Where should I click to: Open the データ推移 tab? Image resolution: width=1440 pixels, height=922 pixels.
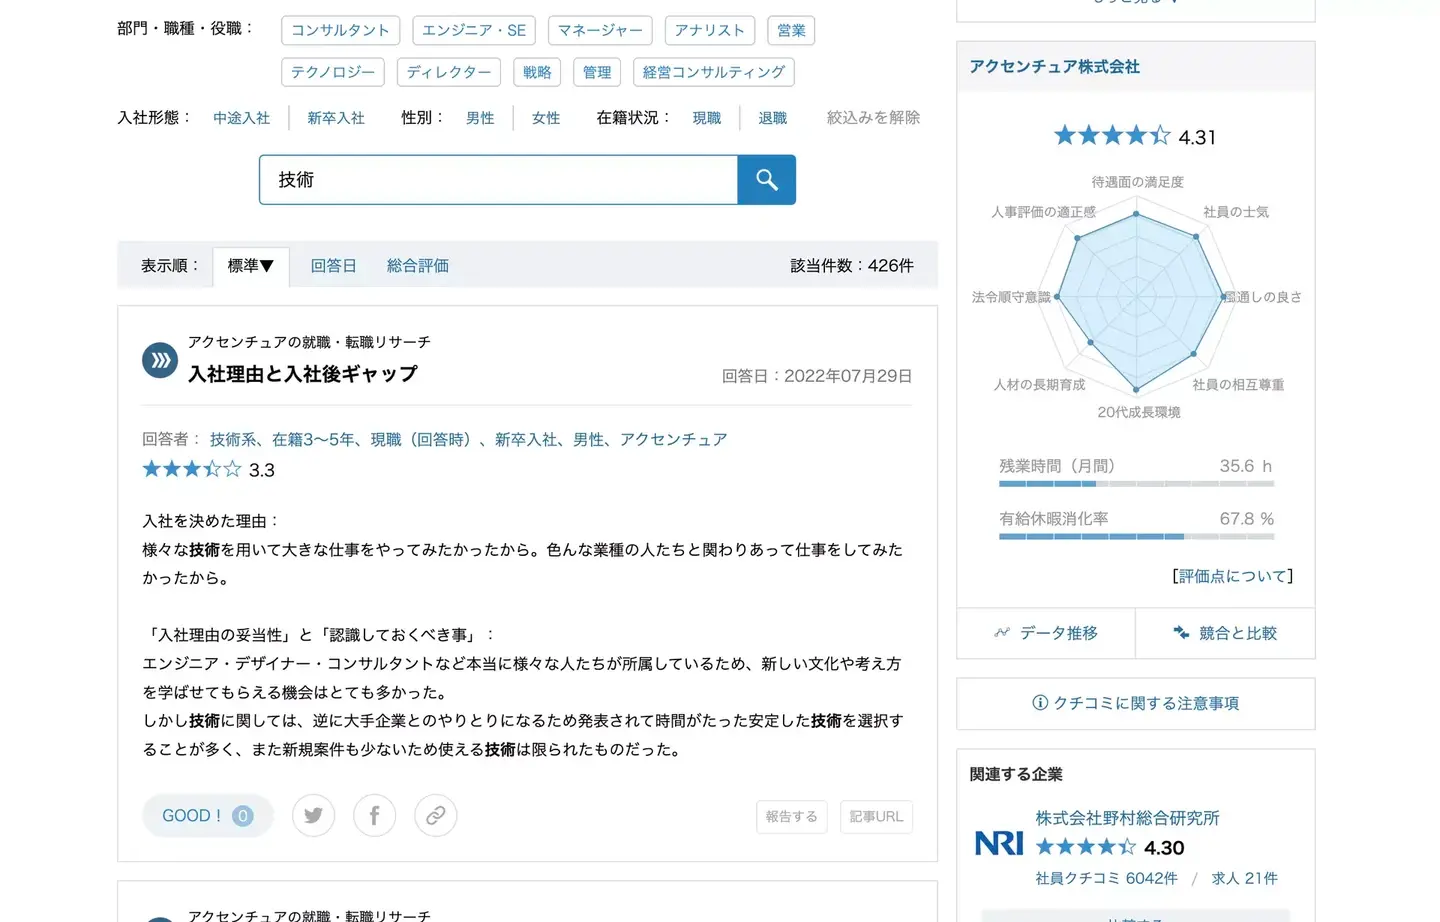point(1046,633)
